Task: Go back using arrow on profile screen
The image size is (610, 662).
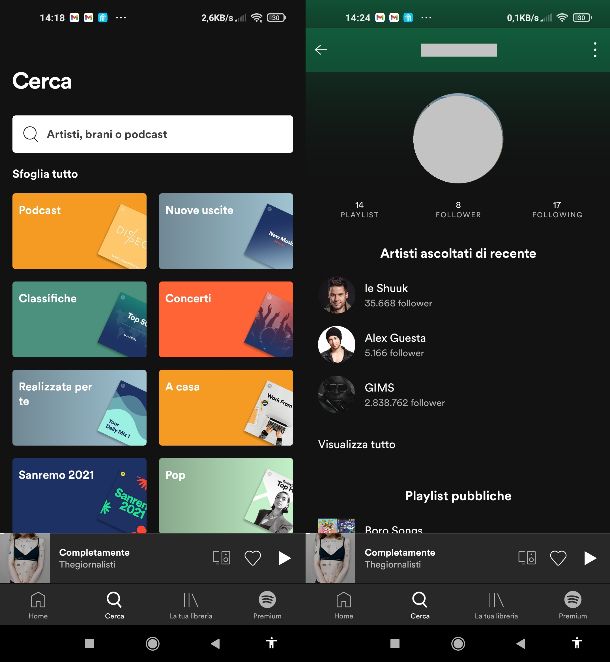Action: coord(321,49)
